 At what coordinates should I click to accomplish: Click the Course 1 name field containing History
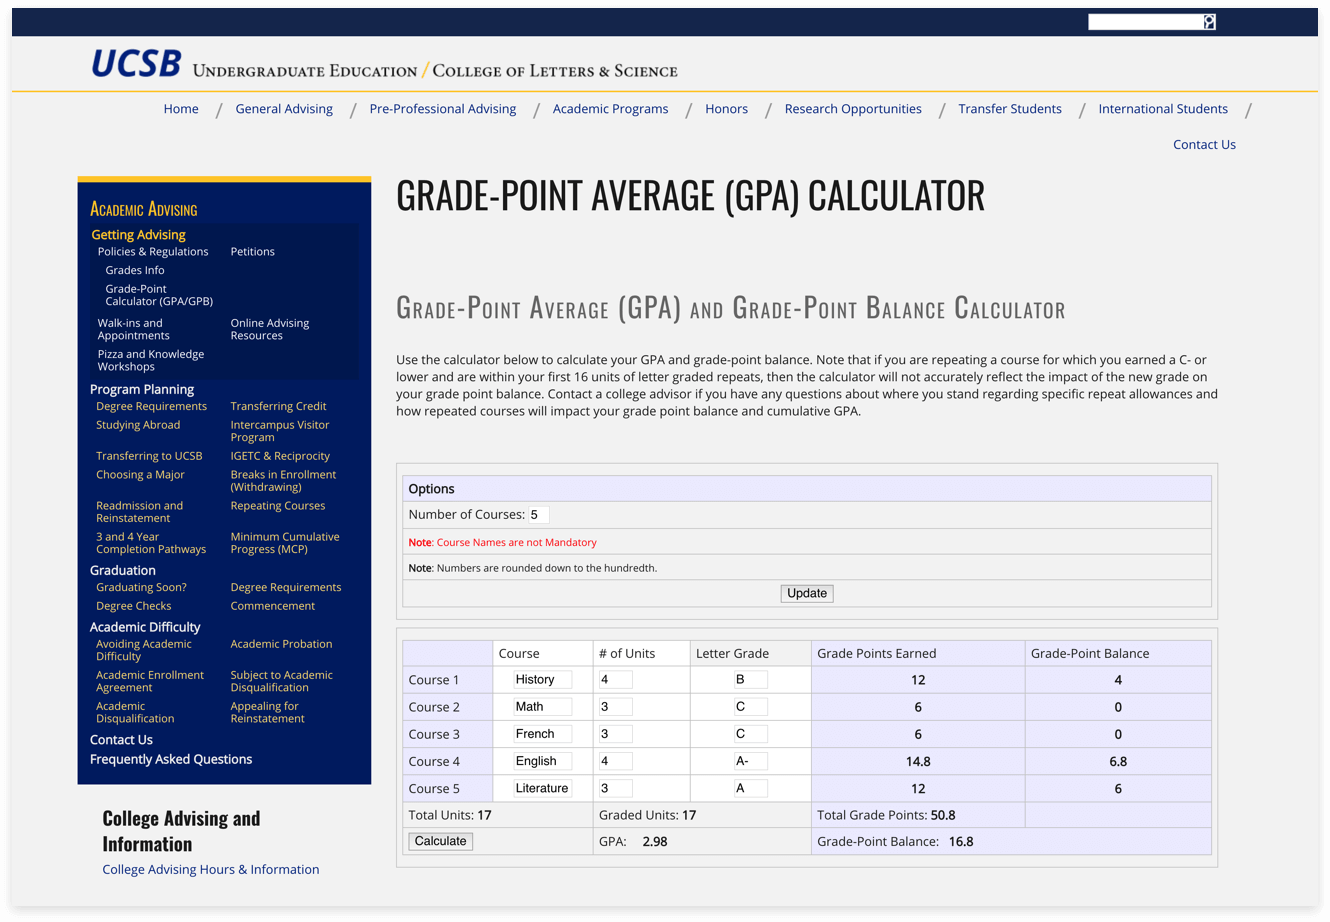(x=542, y=680)
